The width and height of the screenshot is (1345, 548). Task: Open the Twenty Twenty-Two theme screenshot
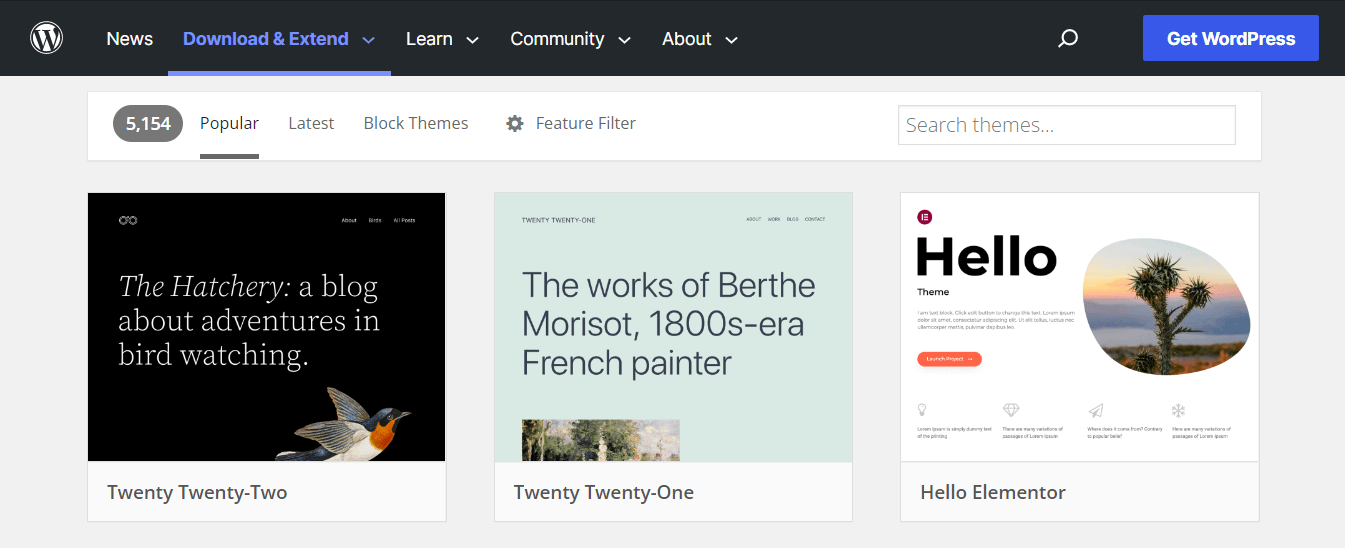267,327
